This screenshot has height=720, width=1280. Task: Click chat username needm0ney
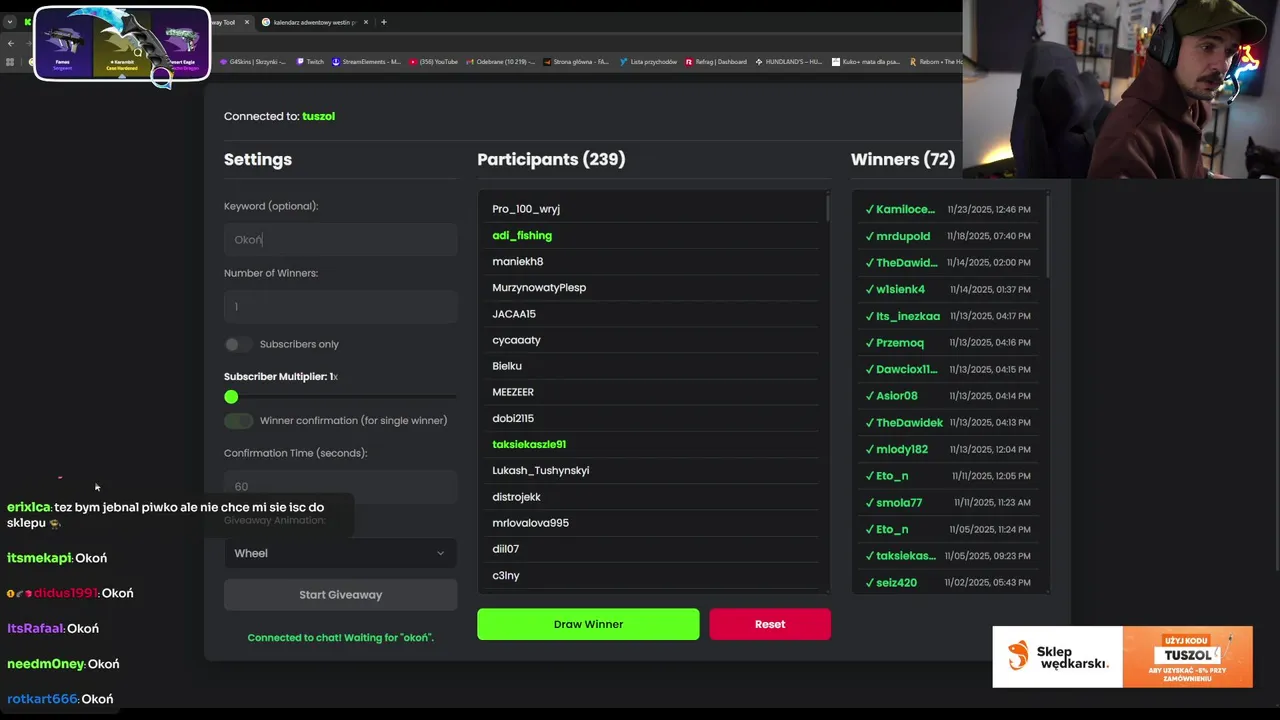coord(45,664)
